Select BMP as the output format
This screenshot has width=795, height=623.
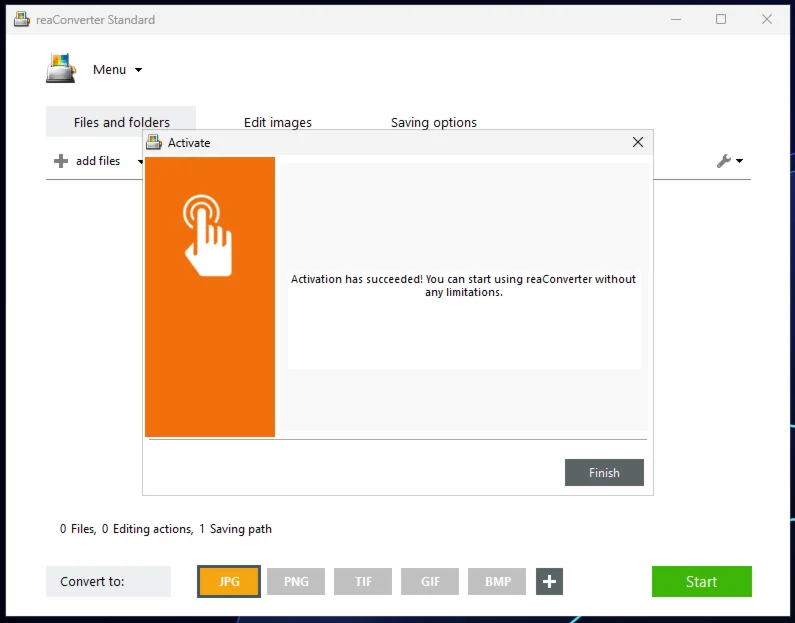tap(497, 581)
